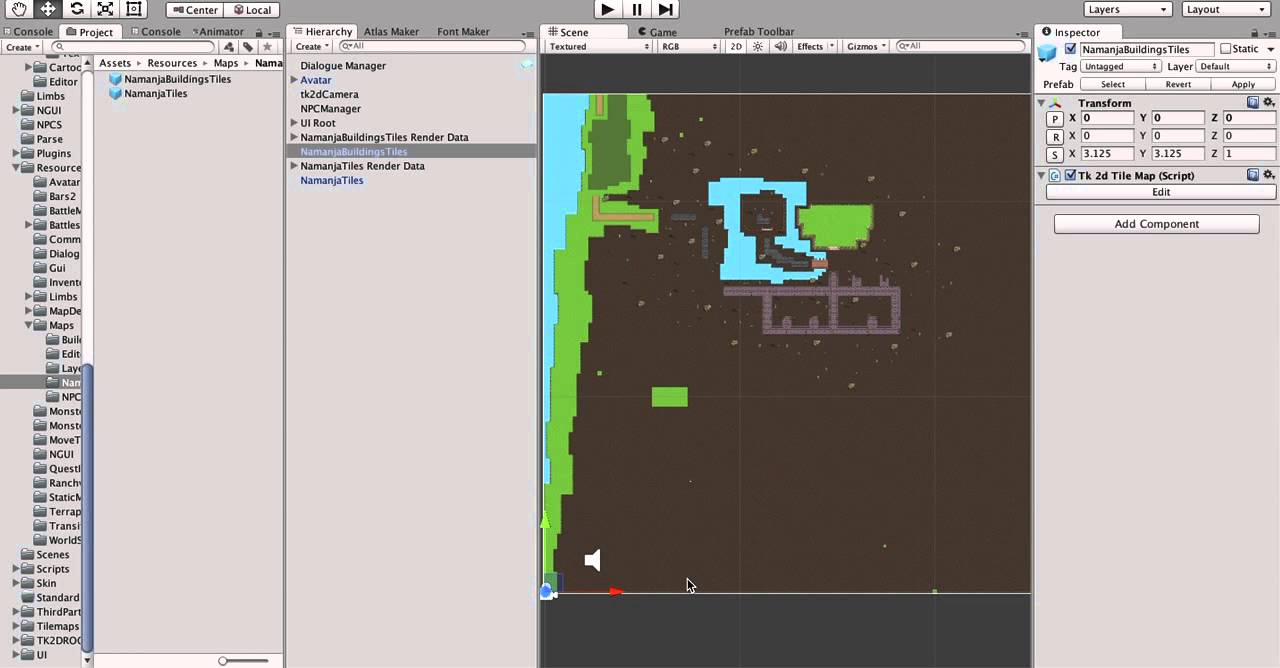The height and width of the screenshot is (668, 1280).
Task: Expand NamanjaBuildingsTiles Render Data in Hierarchy
Action: [294, 137]
